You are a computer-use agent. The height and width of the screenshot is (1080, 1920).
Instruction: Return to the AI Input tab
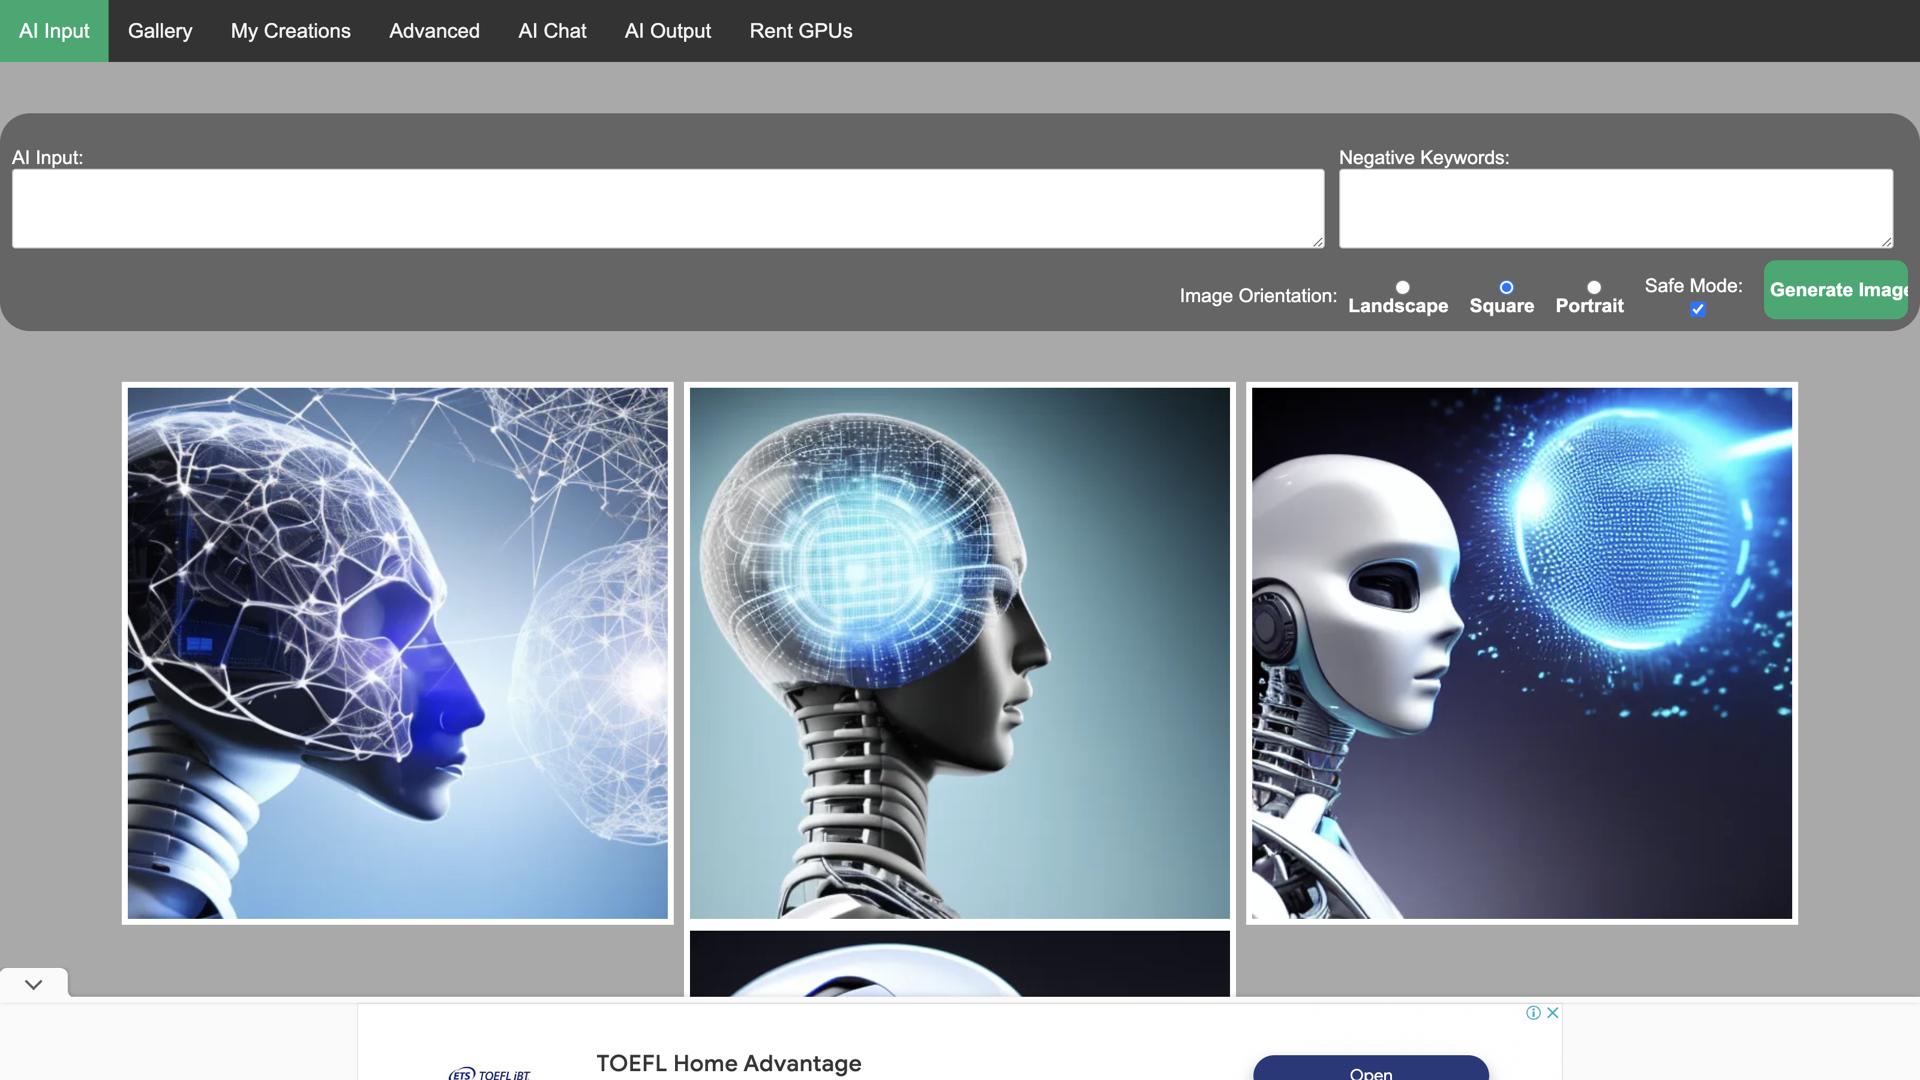tap(53, 30)
